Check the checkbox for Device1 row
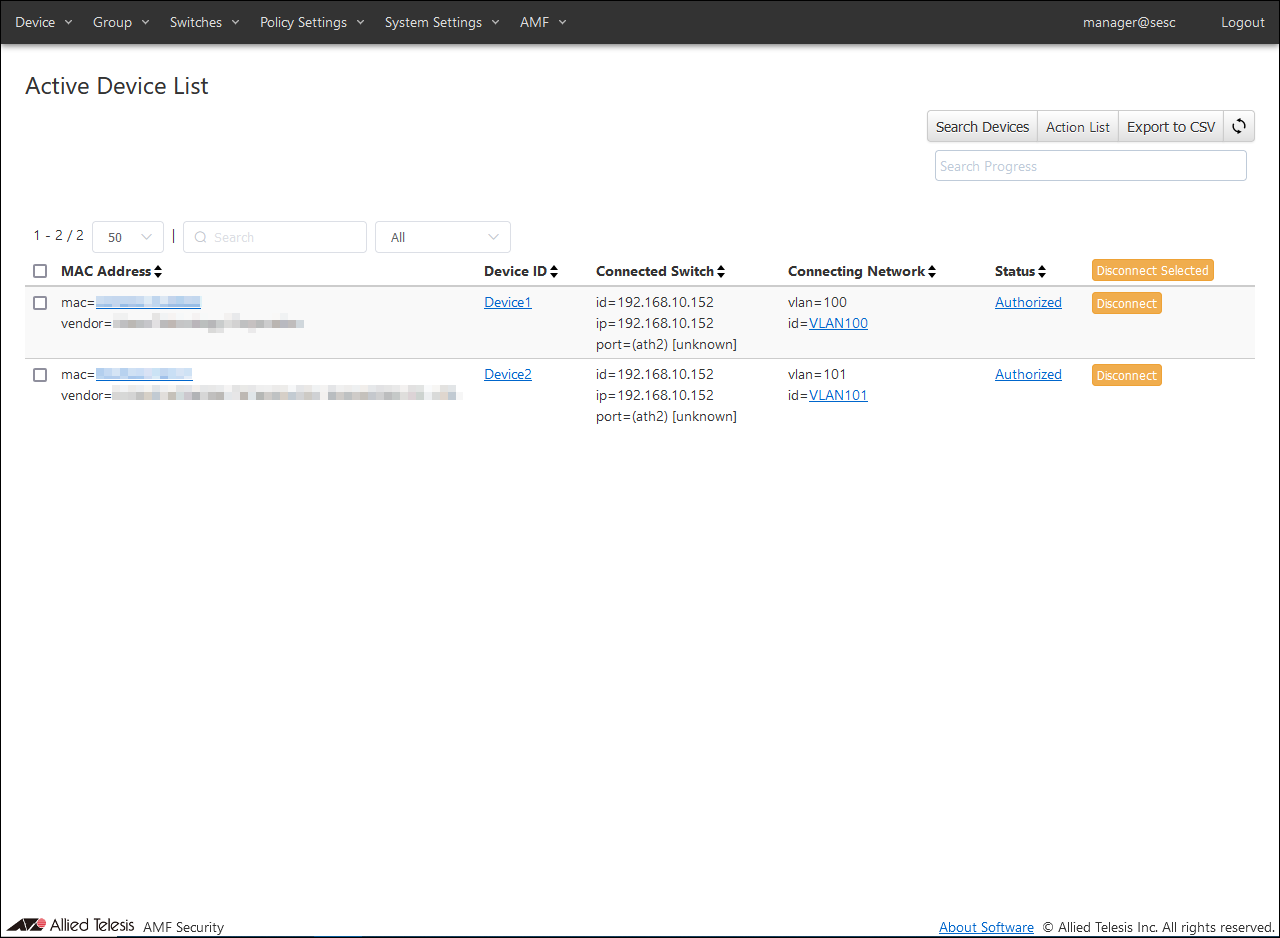This screenshot has width=1280, height=938. (x=40, y=303)
